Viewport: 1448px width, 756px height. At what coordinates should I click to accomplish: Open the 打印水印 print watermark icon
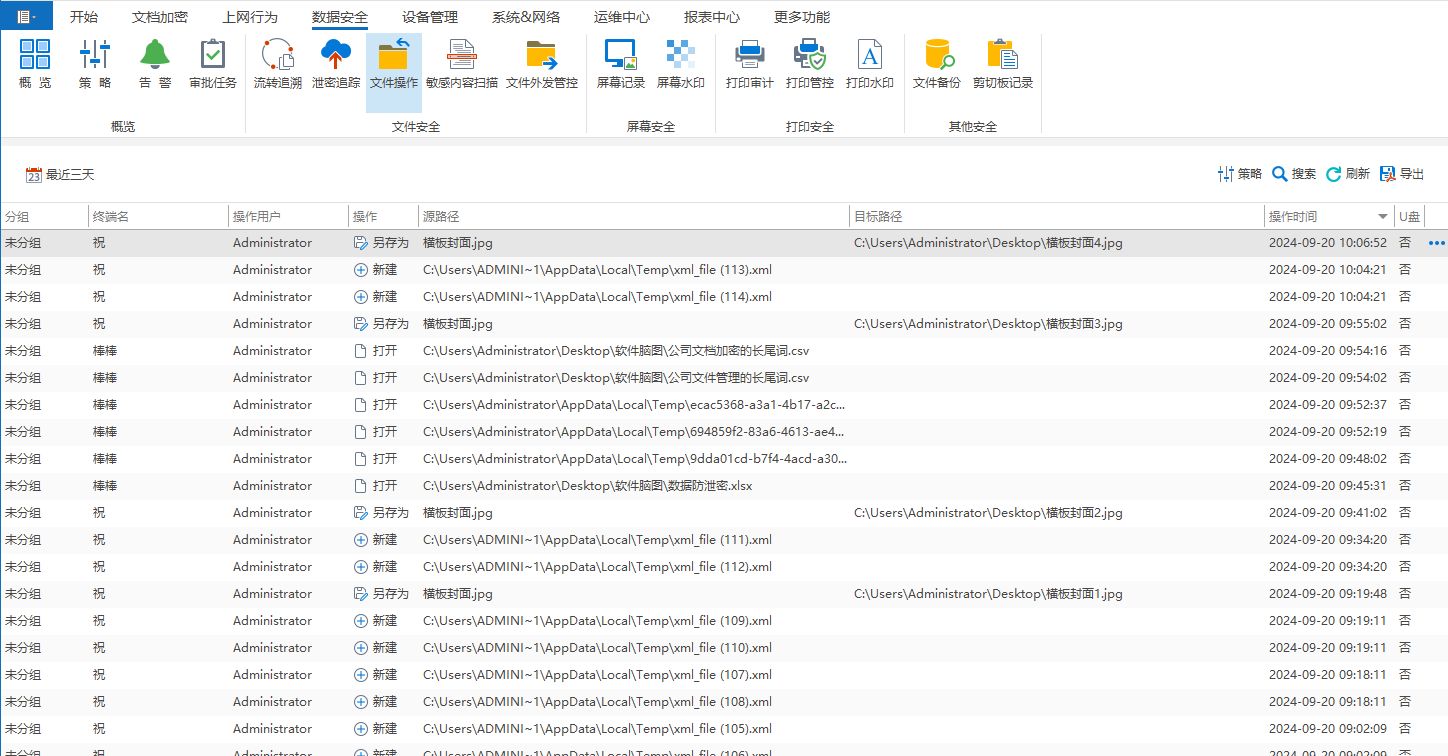[x=869, y=65]
